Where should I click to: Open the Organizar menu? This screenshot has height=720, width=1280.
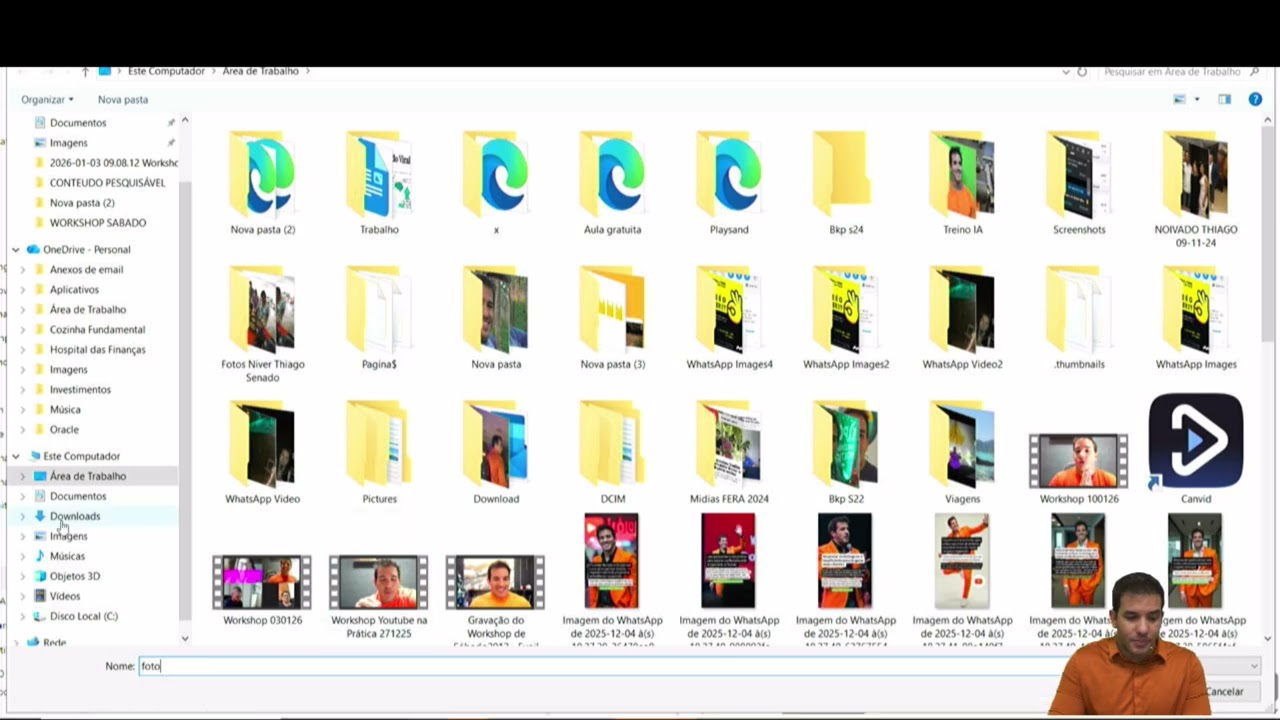(47, 99)
